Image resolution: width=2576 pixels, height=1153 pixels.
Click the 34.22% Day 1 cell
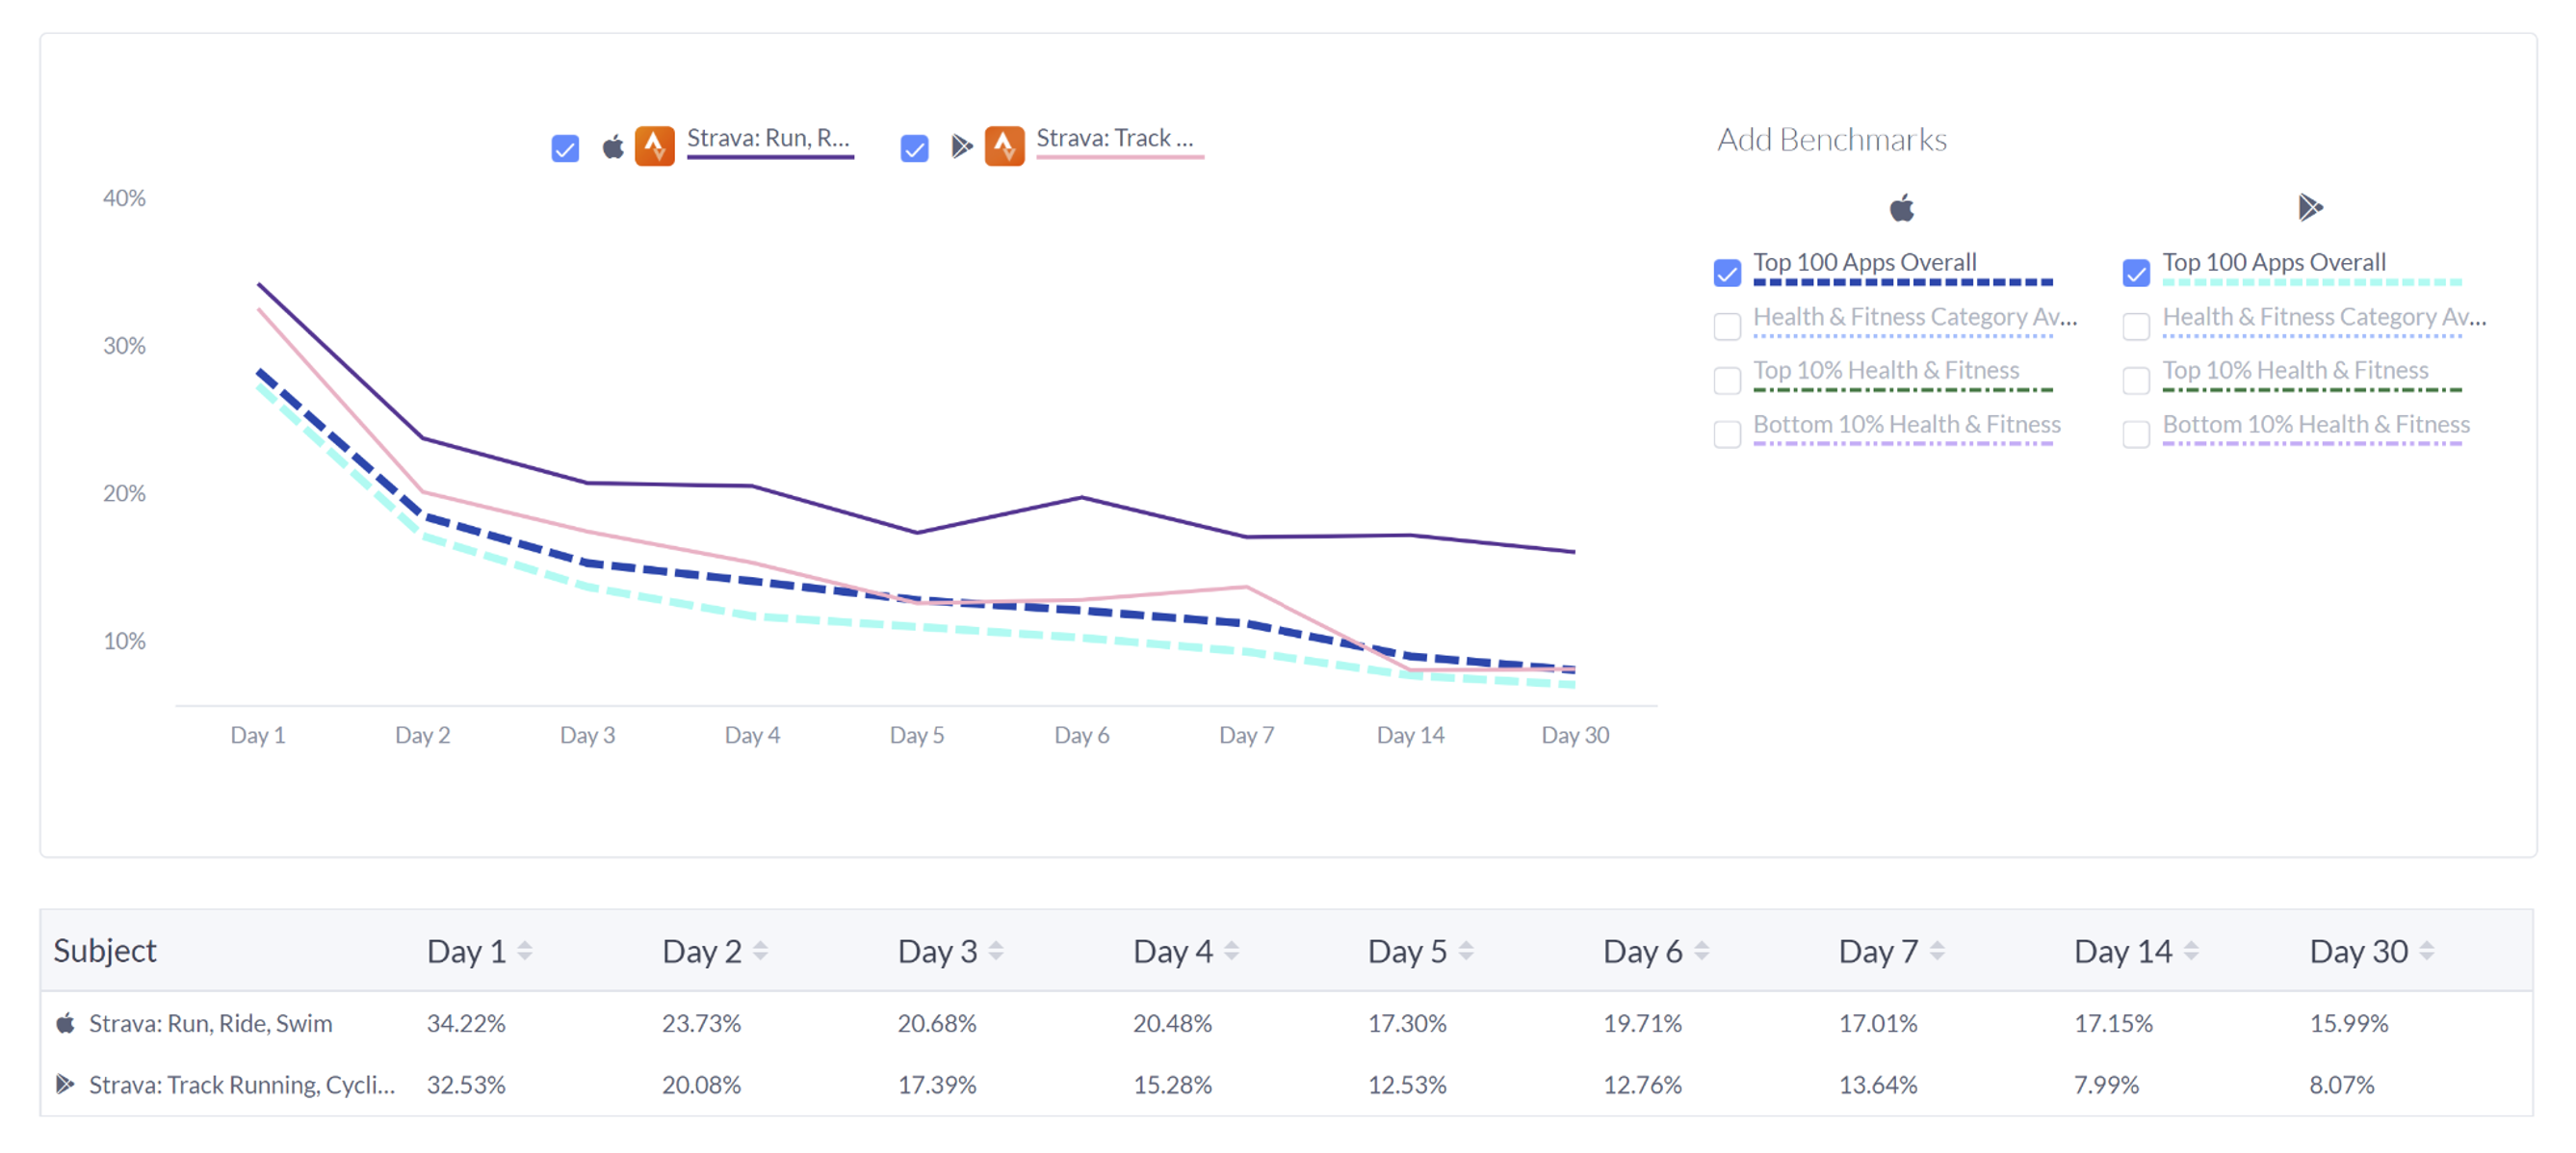point(466,1023)
